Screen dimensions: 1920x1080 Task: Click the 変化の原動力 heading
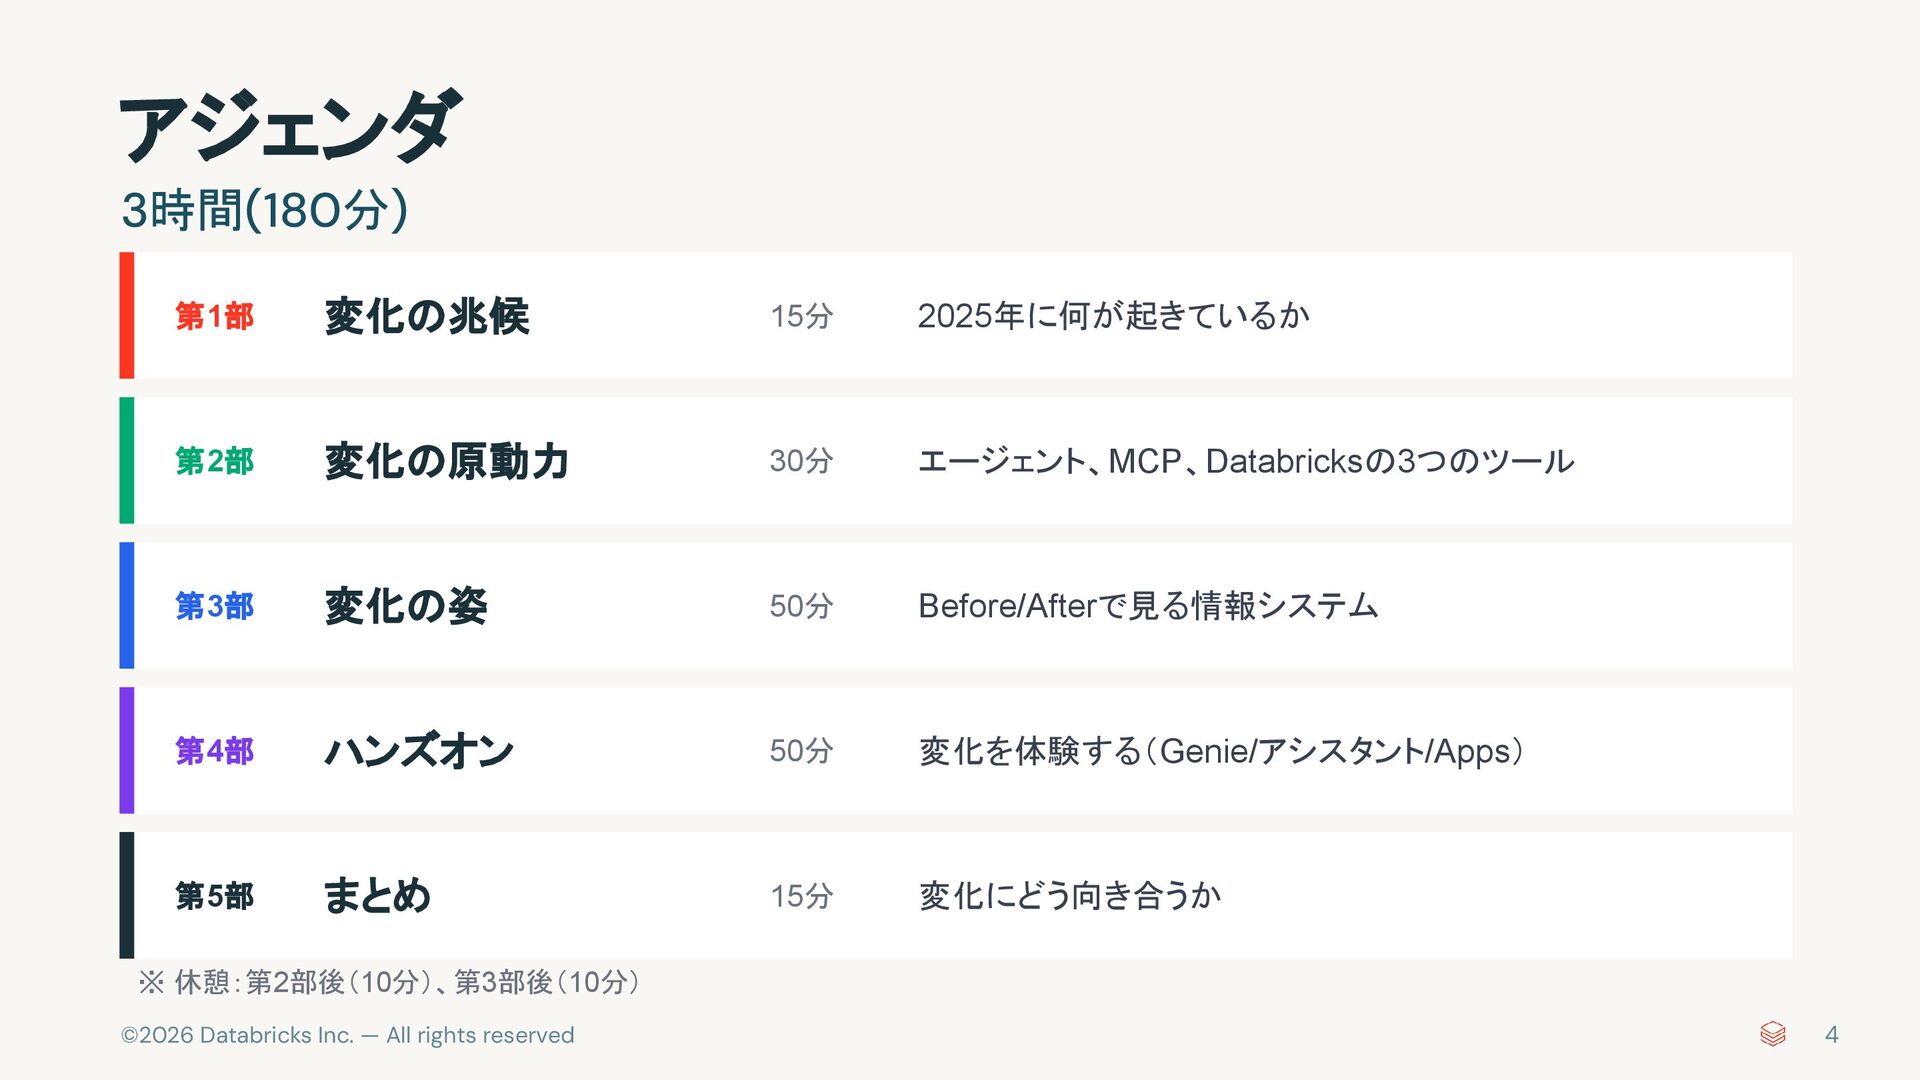tap(447, 461)
